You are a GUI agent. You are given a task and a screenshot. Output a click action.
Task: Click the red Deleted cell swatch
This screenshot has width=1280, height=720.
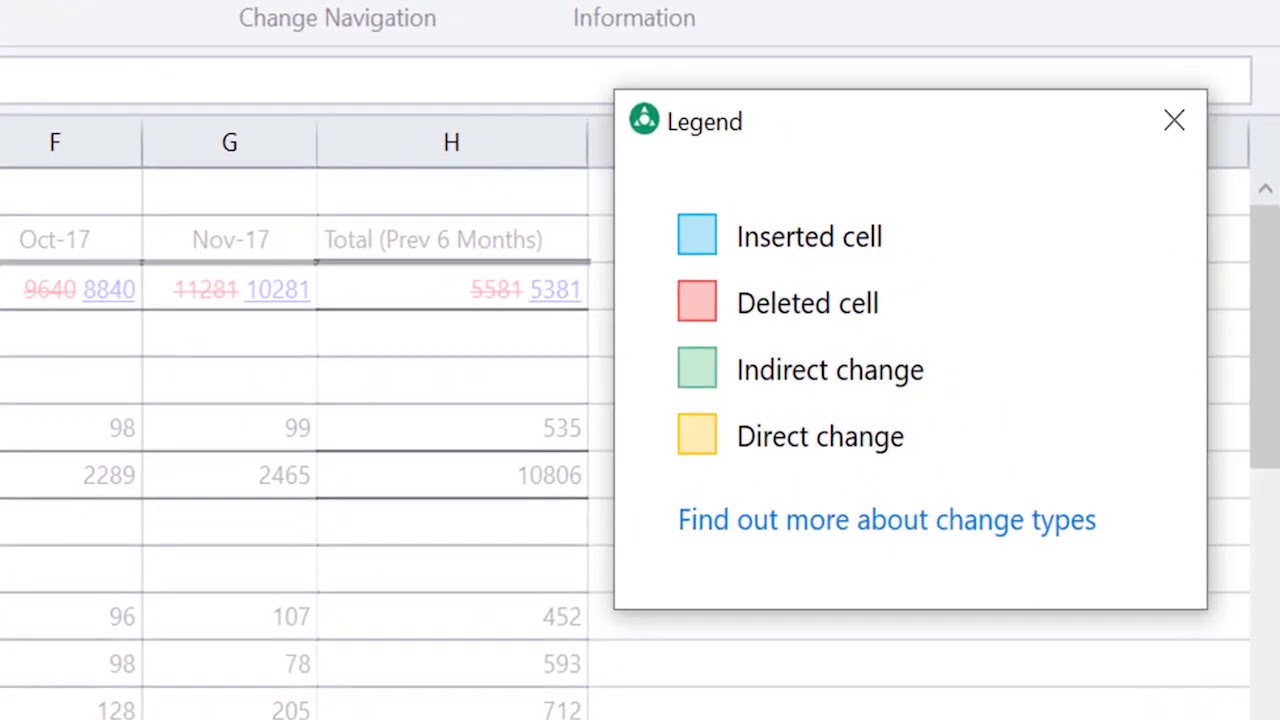click(x=697, y=302)
